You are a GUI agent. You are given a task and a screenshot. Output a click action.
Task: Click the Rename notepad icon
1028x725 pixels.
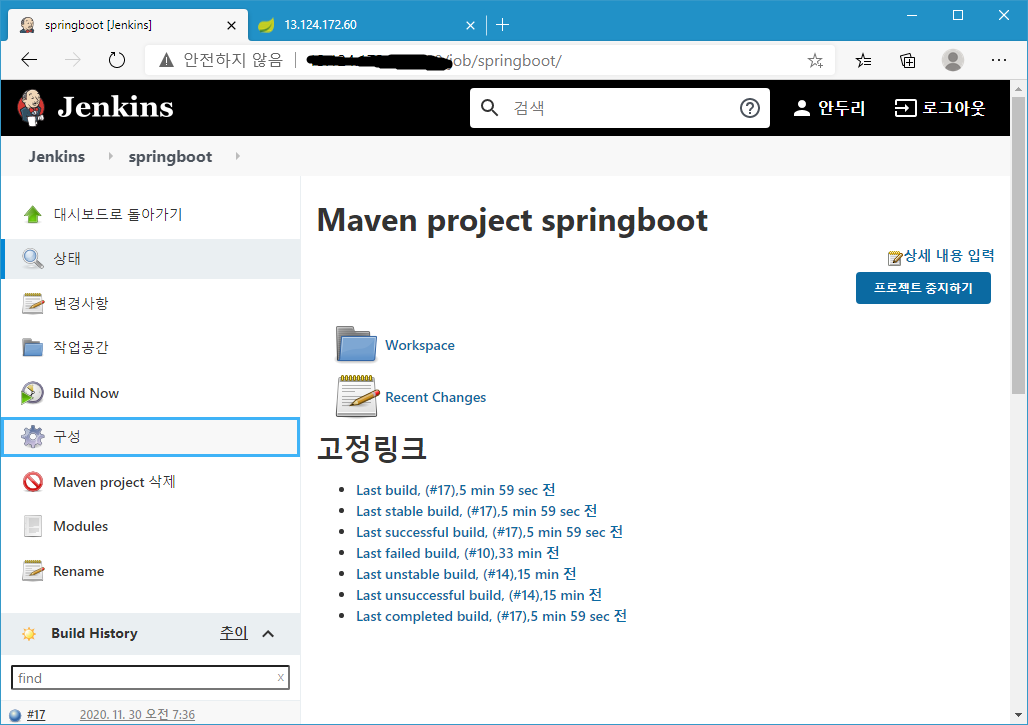click(x=32, y=571)
